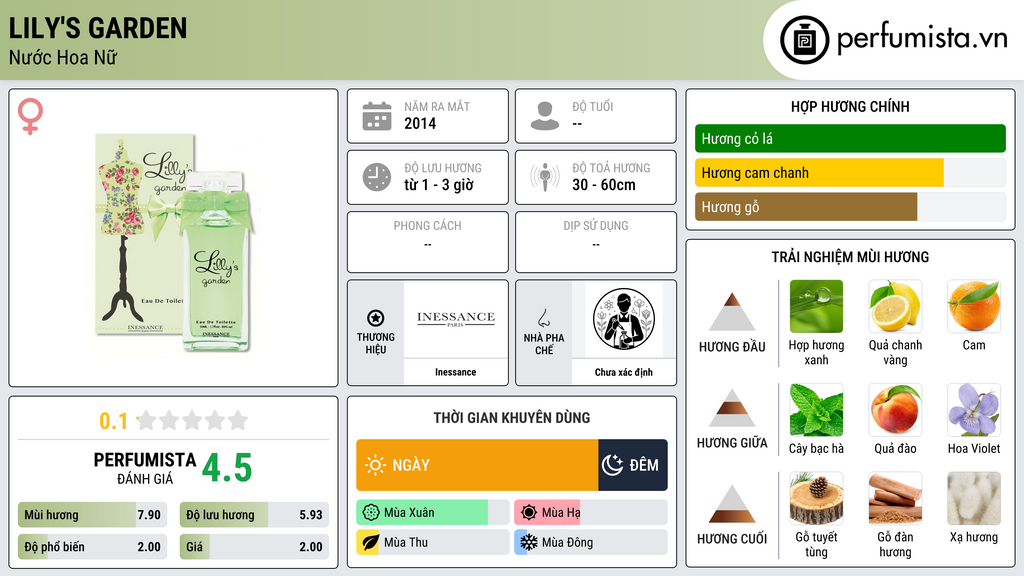Screen dimensions: 1024x576
Task: Click the Hương giữa pyramid icon
Action: tap(732, 408)
